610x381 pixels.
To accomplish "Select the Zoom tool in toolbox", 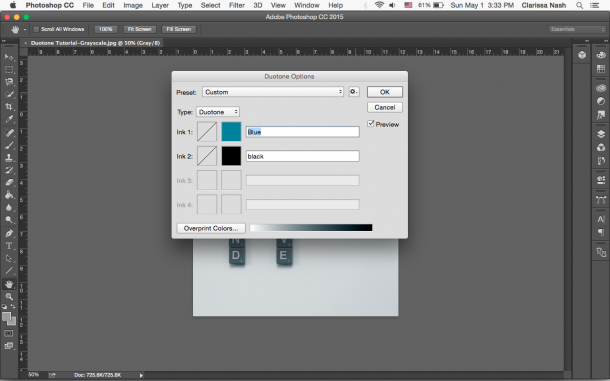I will coord(9,297).
